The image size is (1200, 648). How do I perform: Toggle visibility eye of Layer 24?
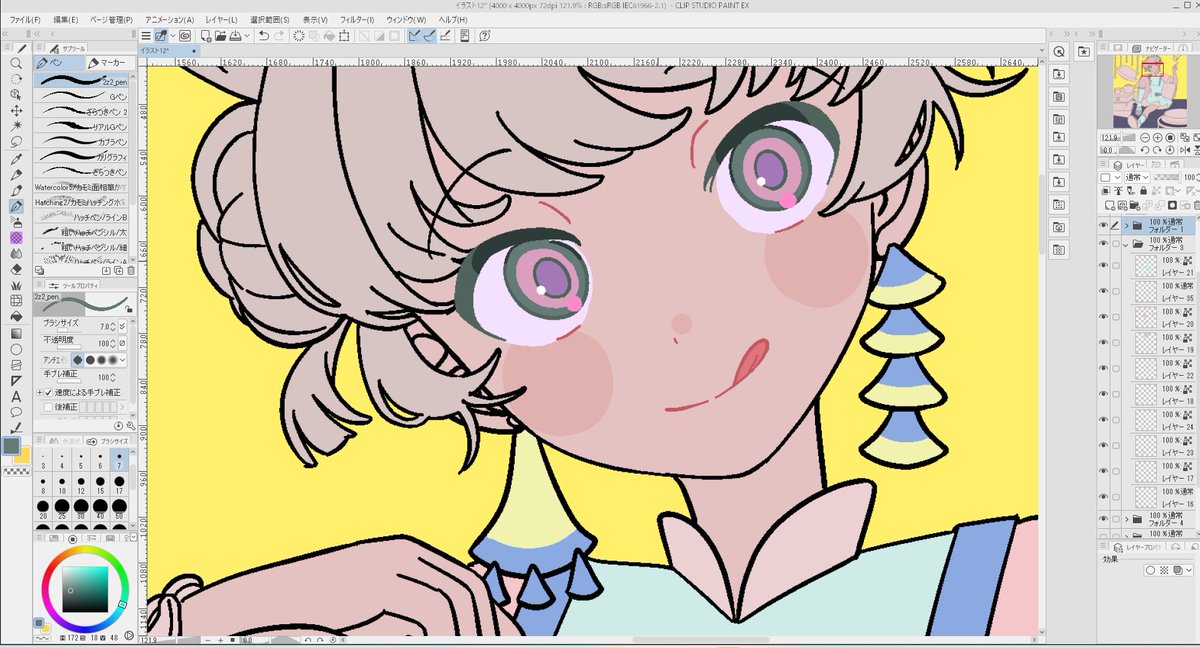click(1103, 420)
